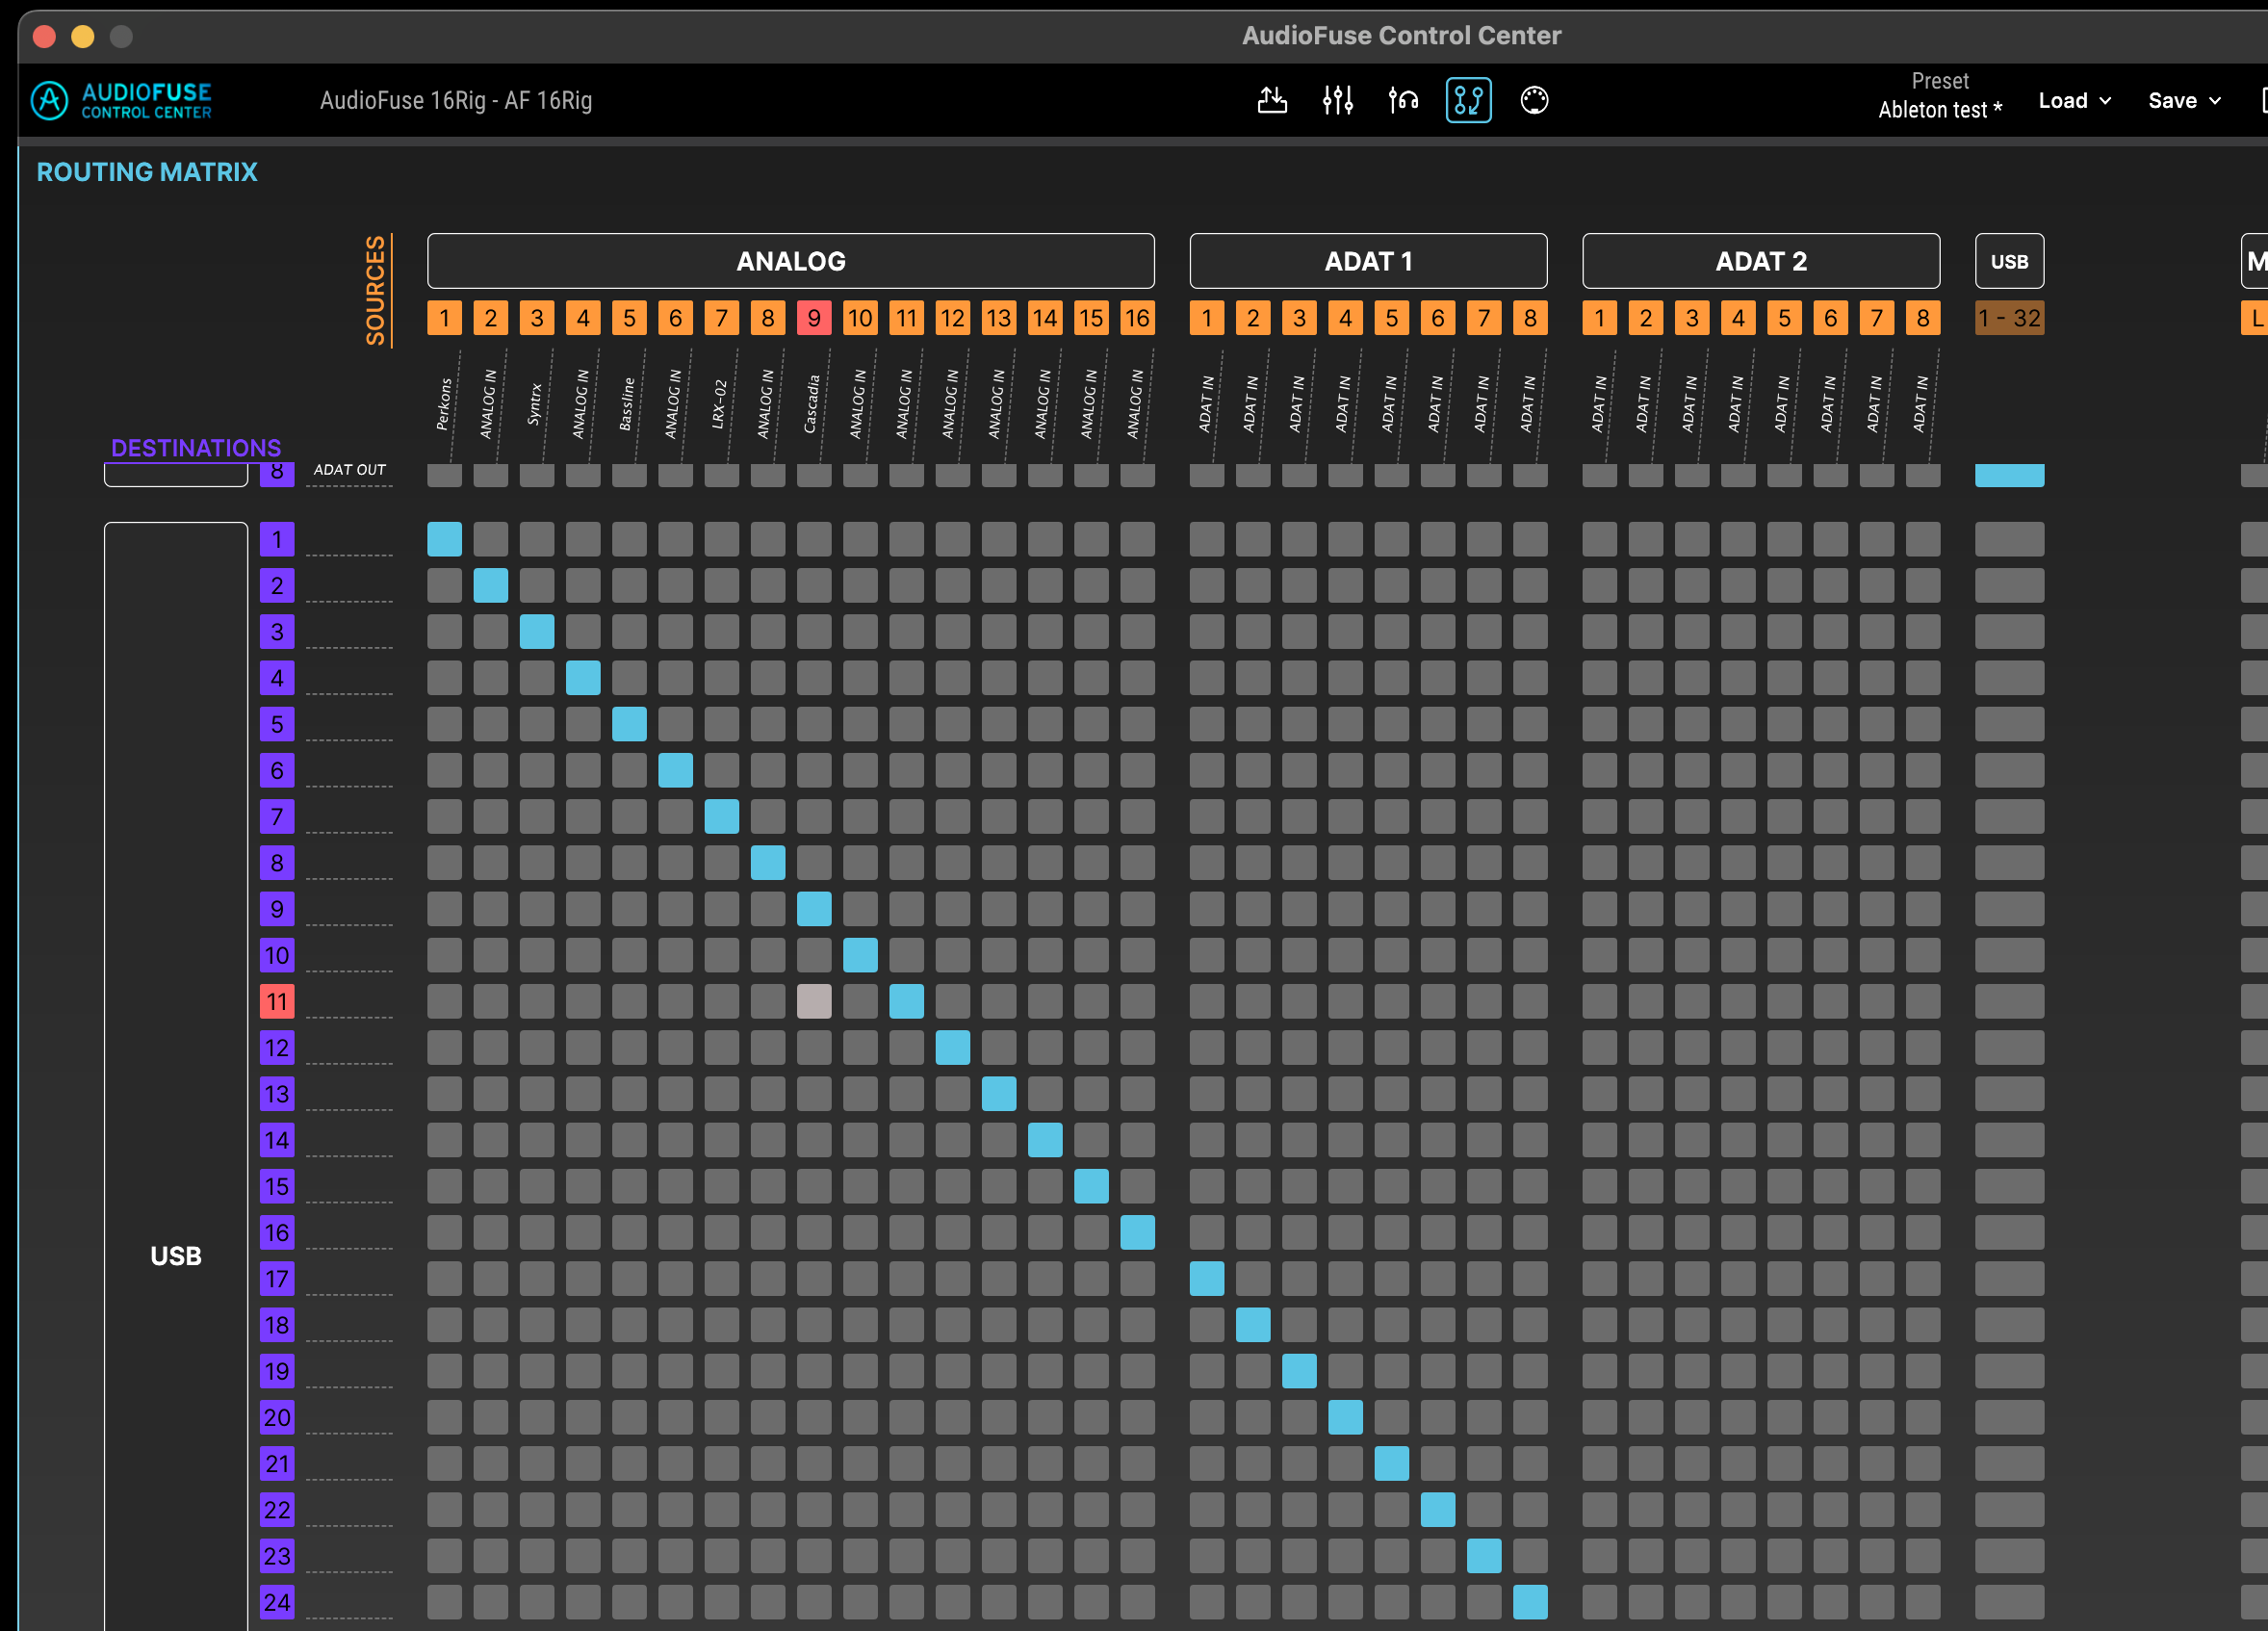Enable ADAT 2 input 5 to USB 12 routing
Screen dimensions: 2268x1631
(1784, 1047)
